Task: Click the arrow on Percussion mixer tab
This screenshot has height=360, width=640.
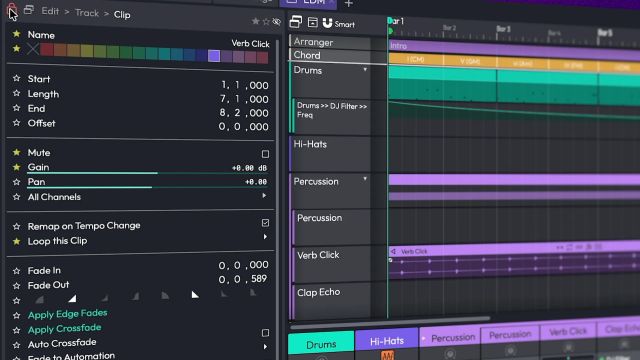Action: [424, 338]
